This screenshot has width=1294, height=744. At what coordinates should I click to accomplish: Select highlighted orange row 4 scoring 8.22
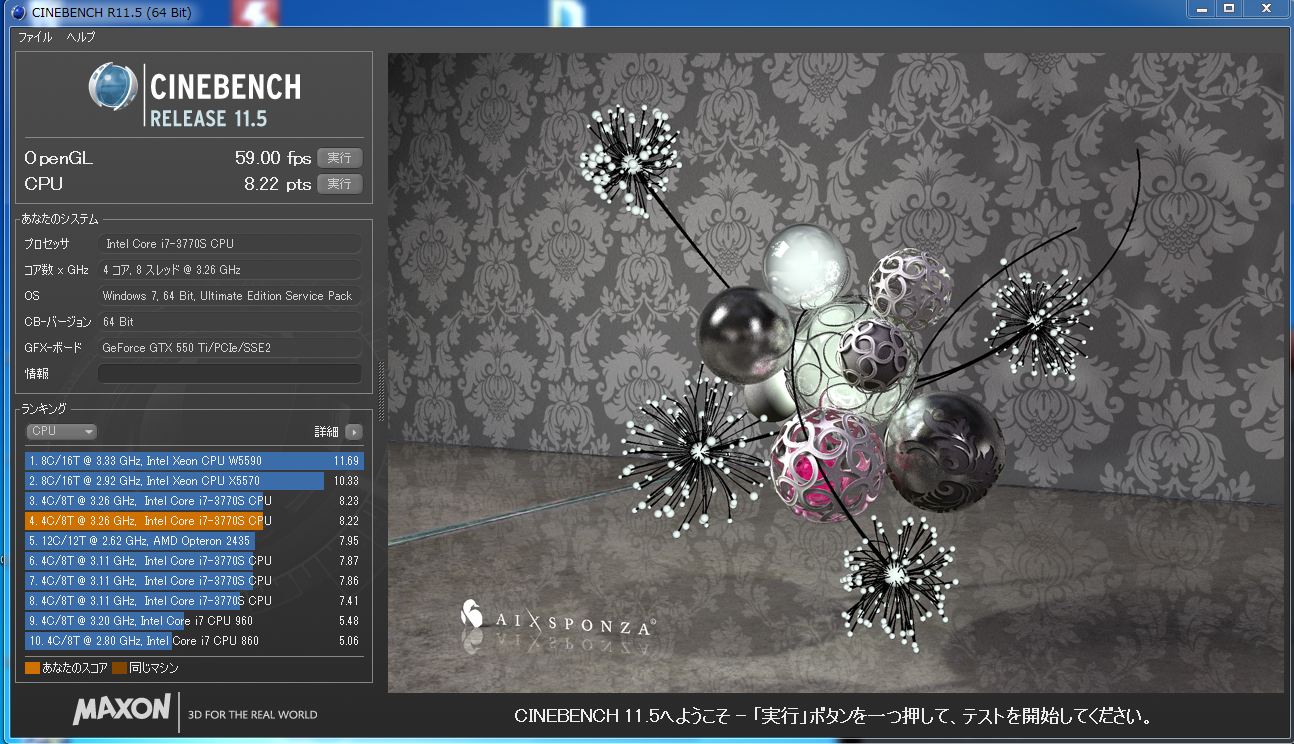[194, 521]
